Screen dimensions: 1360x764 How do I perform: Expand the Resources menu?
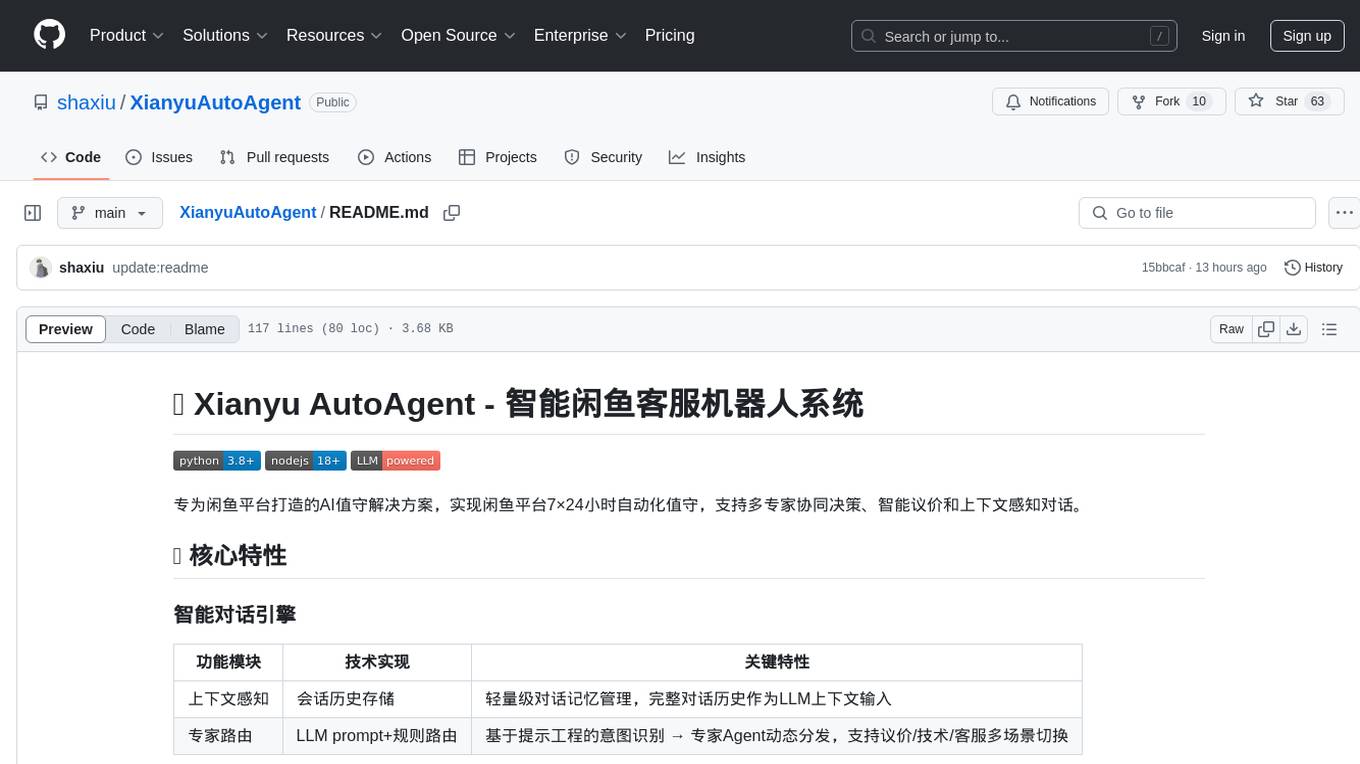point(335,35)
